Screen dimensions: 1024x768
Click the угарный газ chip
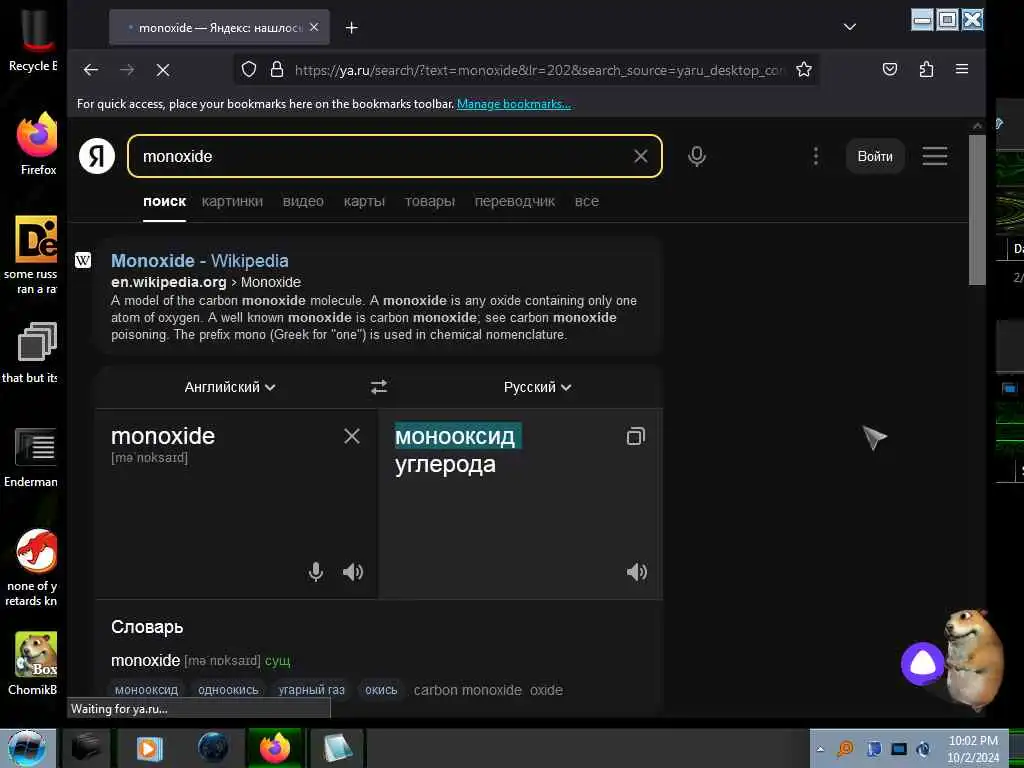click(x=312, y=690)
